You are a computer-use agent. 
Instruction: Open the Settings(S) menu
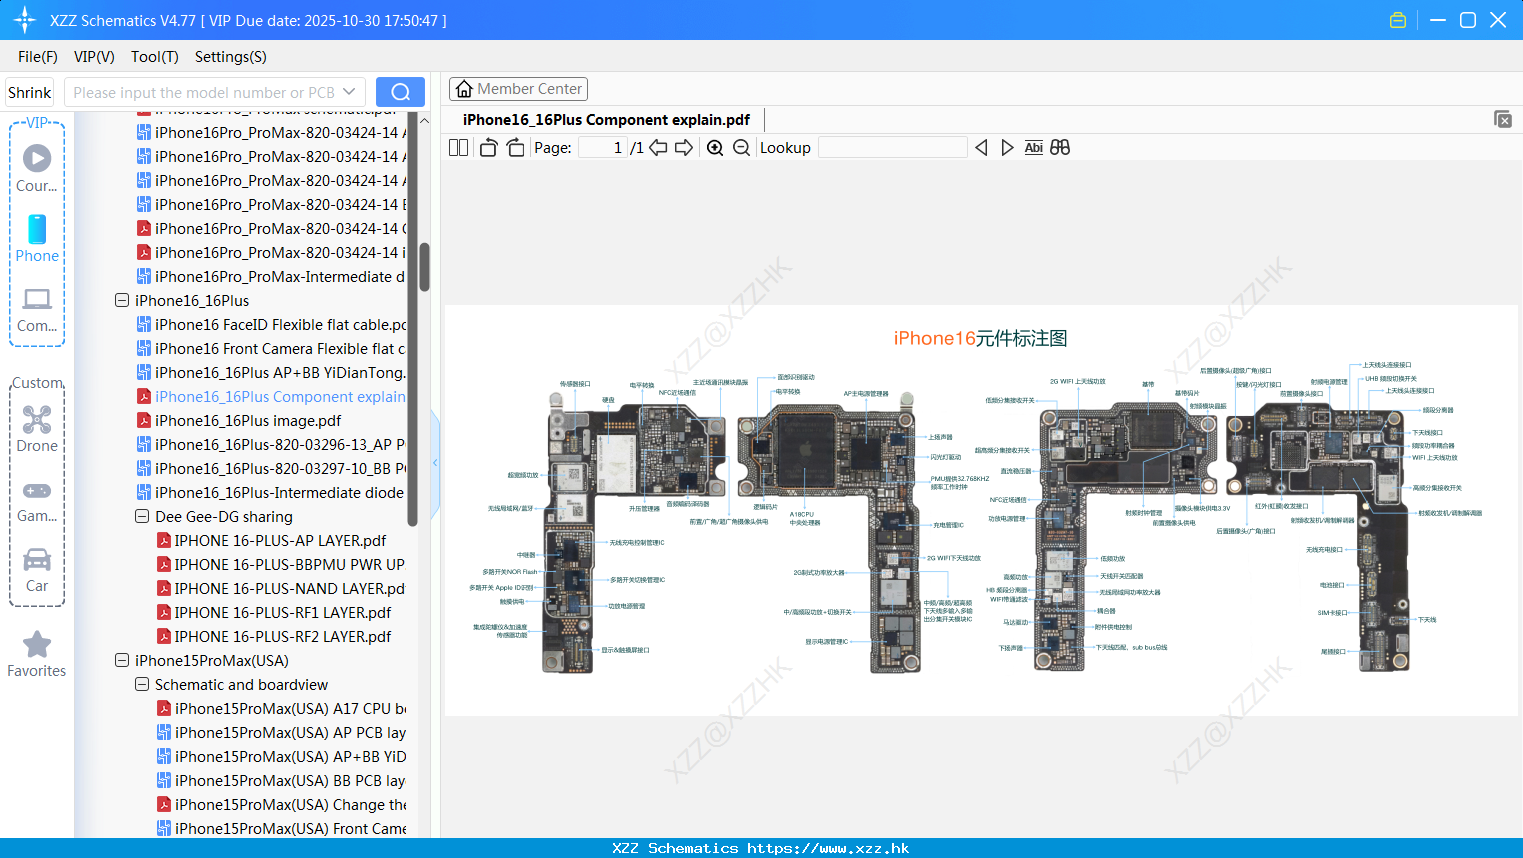(231, 57)
